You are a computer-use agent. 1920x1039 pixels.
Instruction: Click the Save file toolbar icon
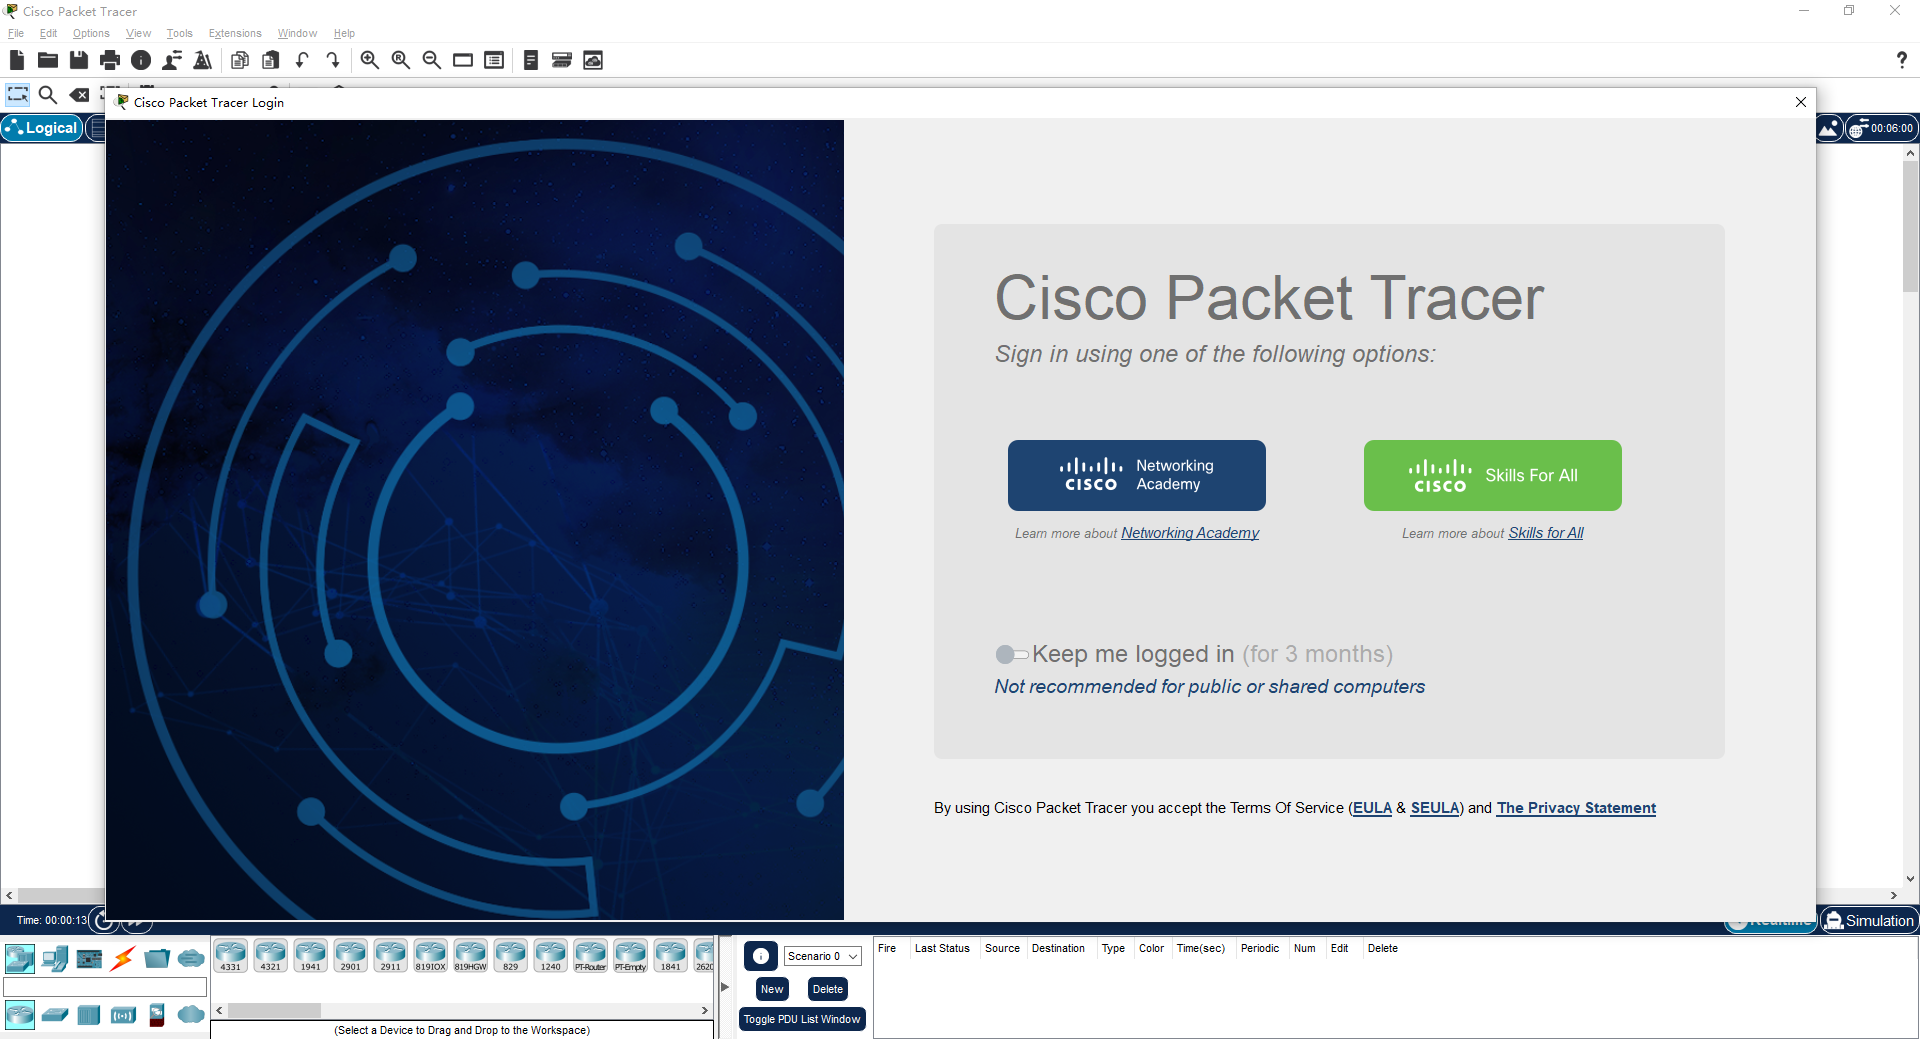click(79, 60)
